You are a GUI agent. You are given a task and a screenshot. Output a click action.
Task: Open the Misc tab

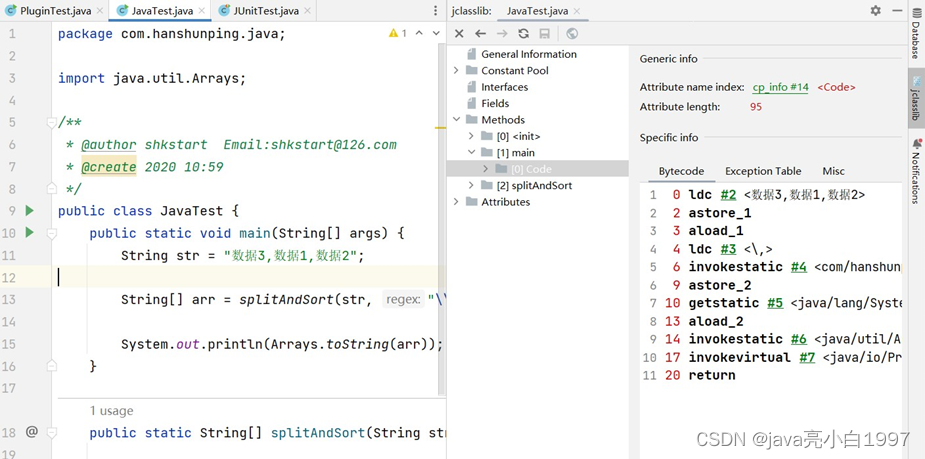(834, 171)
